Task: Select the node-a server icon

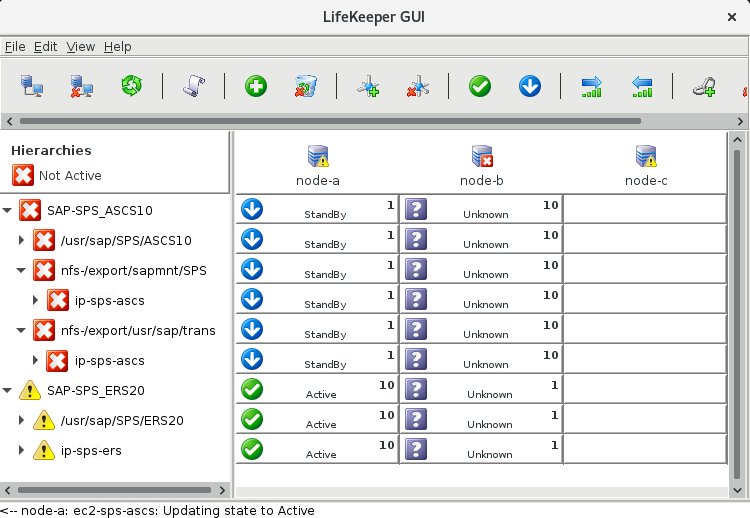Action: tap(318, 156)
